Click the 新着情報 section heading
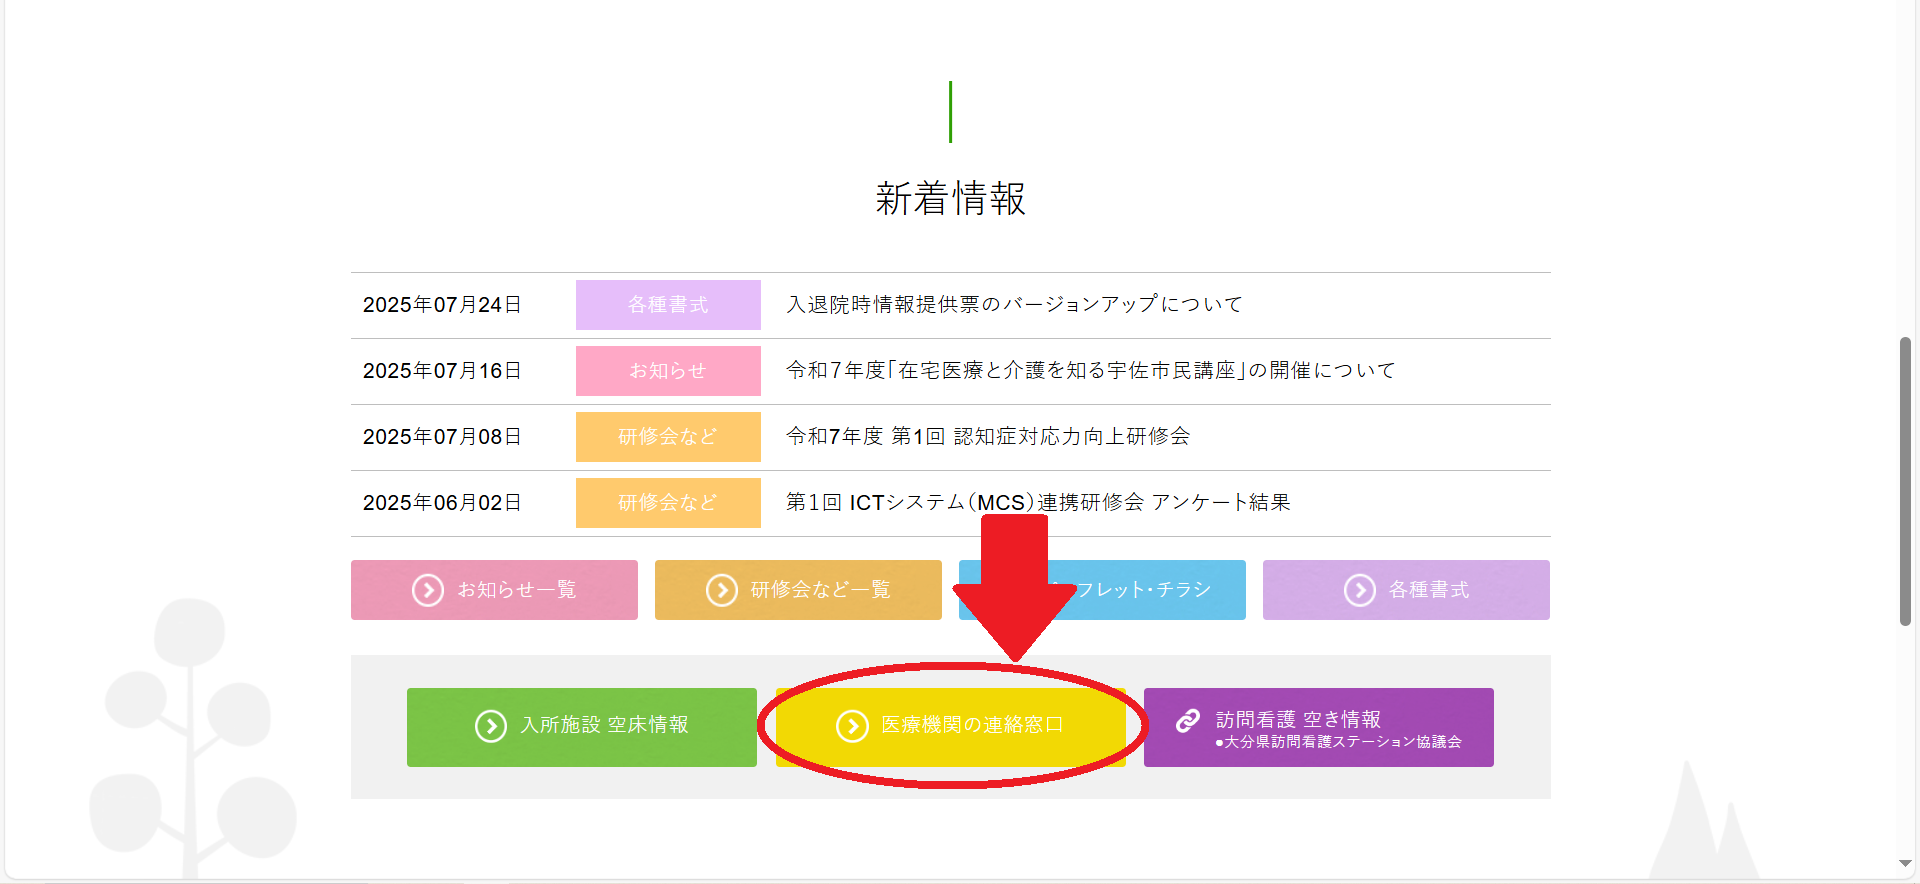Image resolution: width=1920 pixels, height=884 pixels. coord(950,199)
